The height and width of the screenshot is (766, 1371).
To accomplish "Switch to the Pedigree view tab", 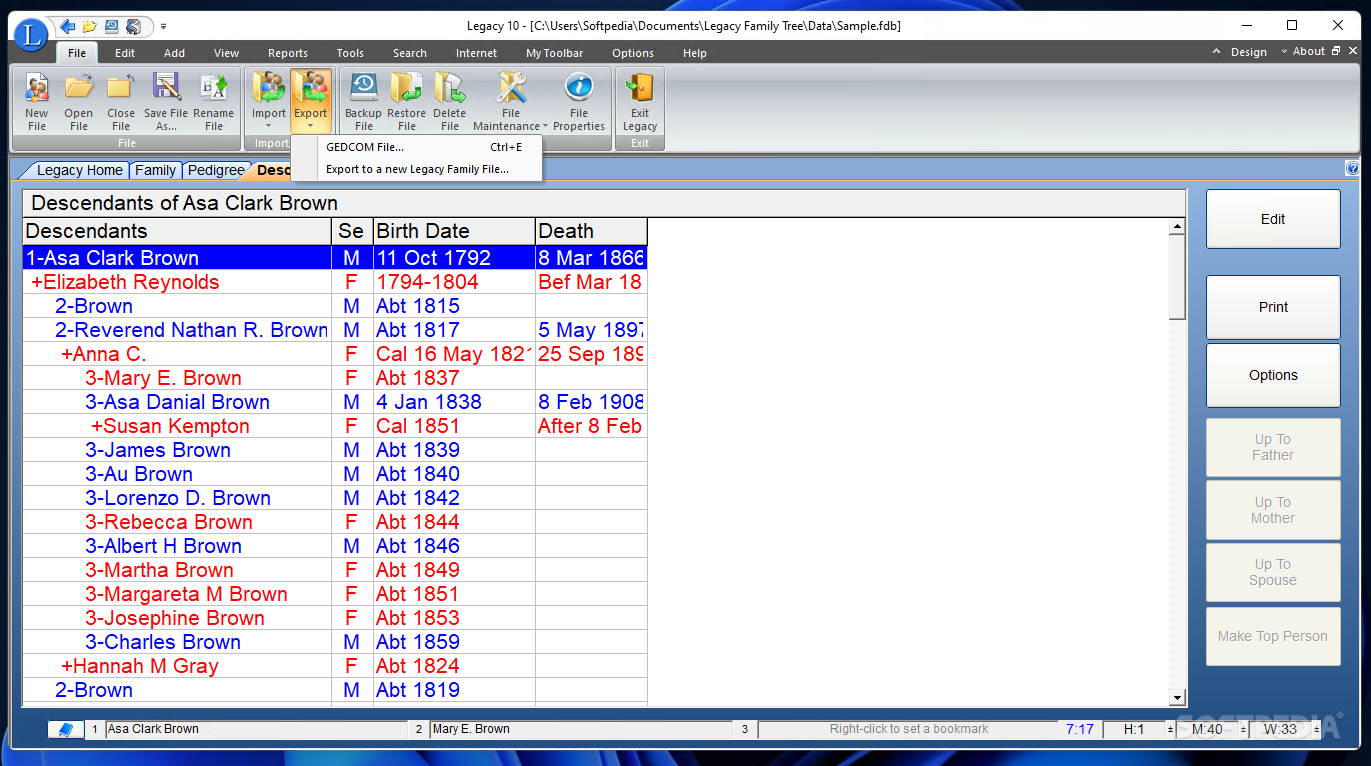I will tap(215, 170).
